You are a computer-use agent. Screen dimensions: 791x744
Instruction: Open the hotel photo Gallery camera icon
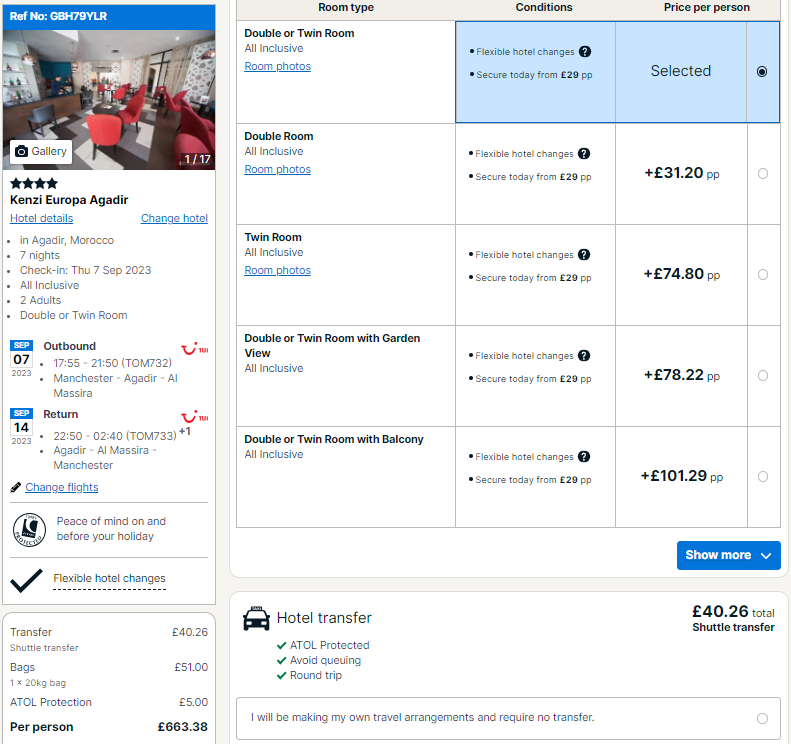(x=21, y=151)
